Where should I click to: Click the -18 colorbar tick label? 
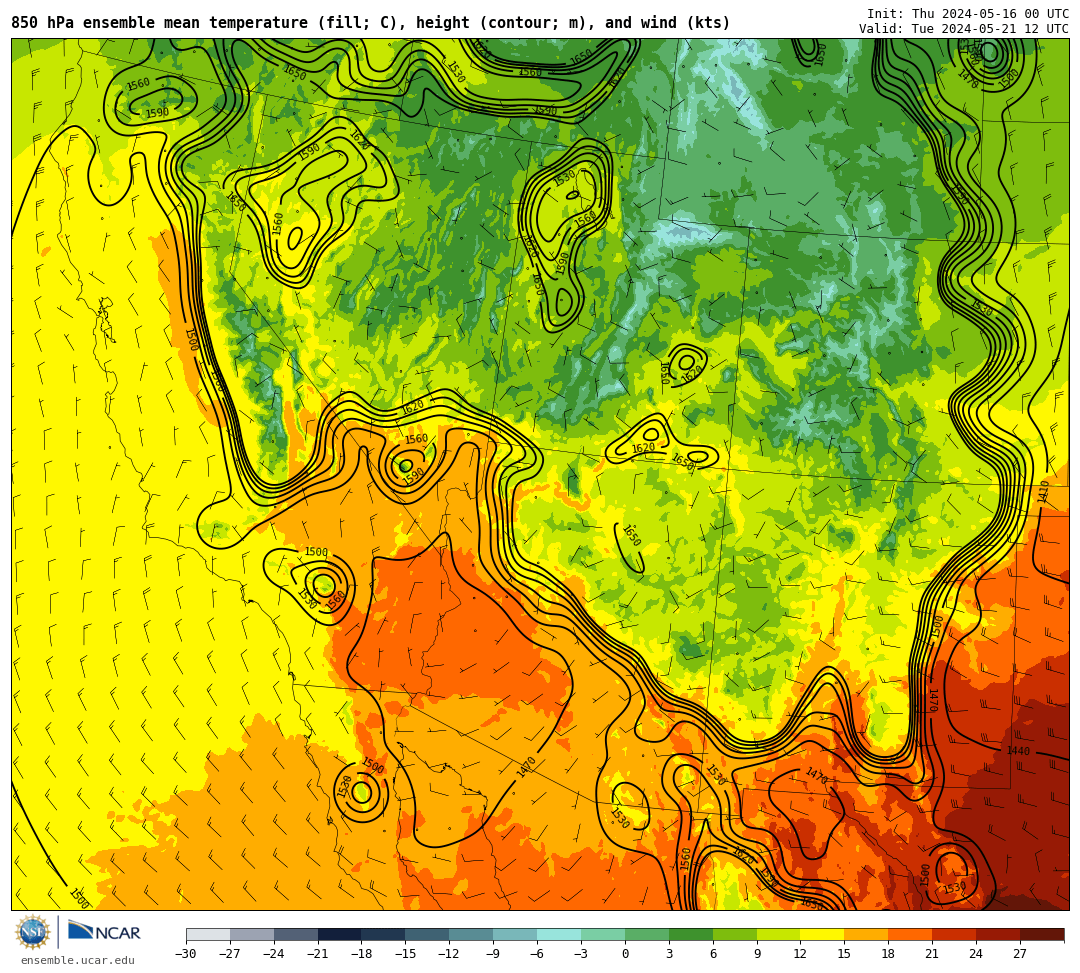[362, 954]
